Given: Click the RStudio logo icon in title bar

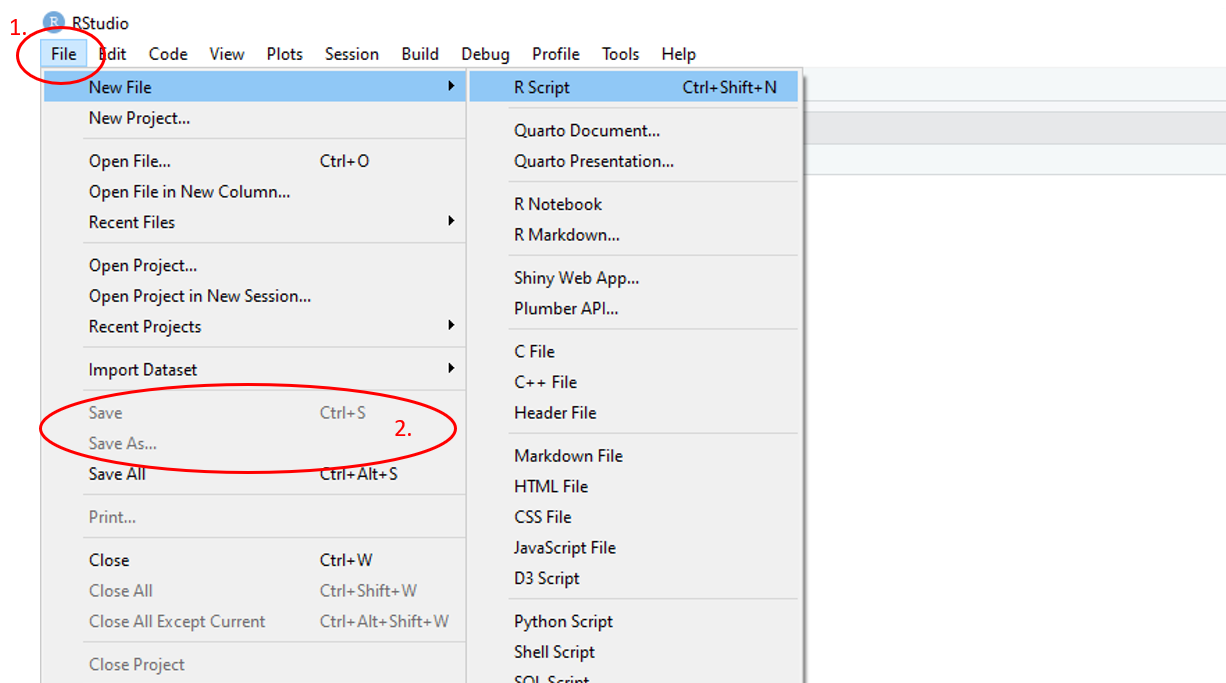Looking at the screenshot, I should click(53, 23).
